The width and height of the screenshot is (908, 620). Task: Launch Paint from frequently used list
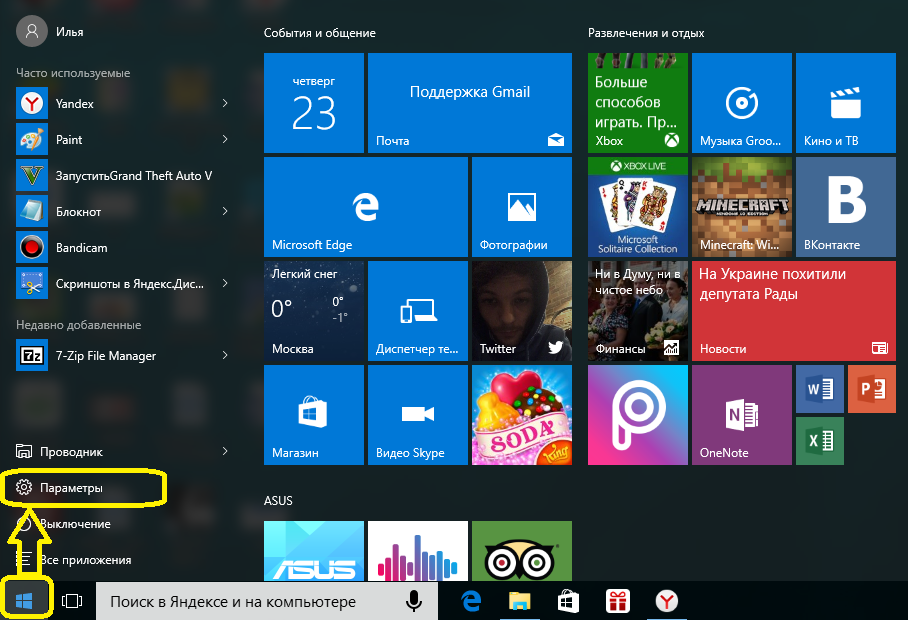point(122,140)
